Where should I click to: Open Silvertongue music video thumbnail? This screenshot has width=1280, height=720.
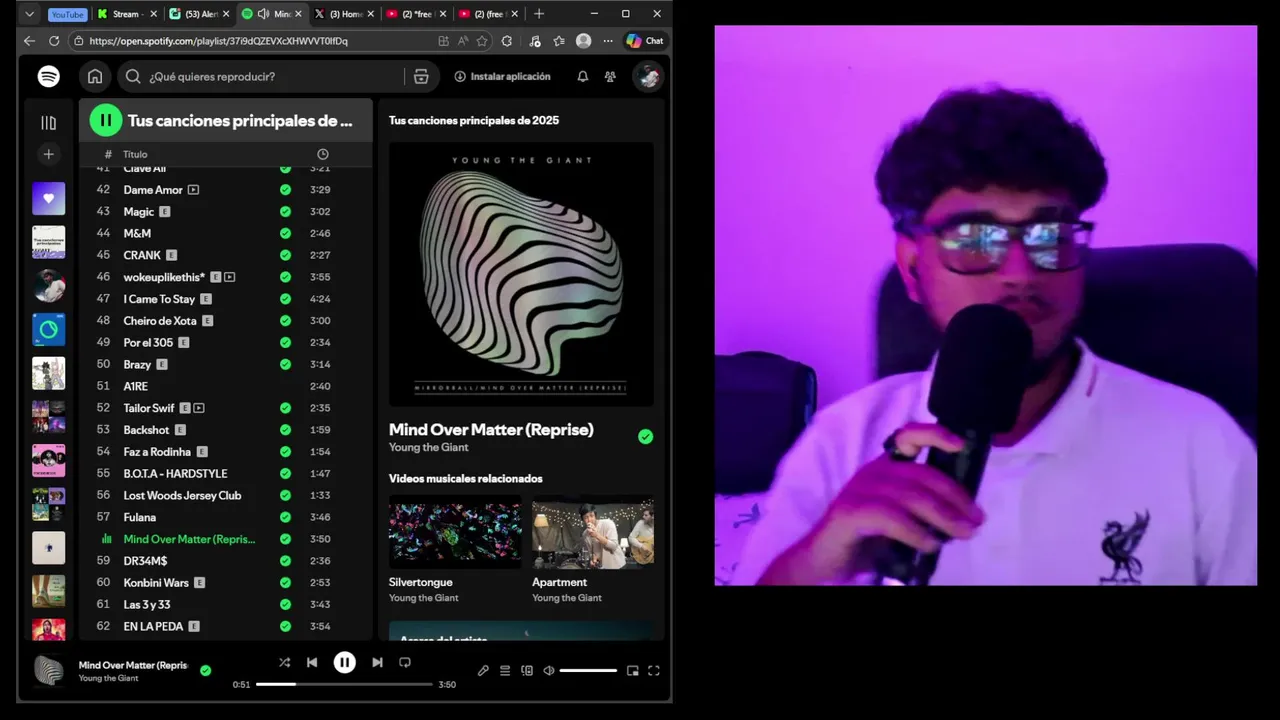coord(455,532)
